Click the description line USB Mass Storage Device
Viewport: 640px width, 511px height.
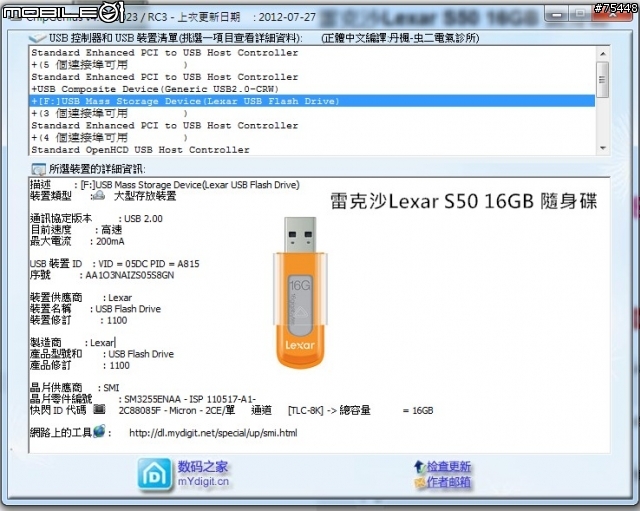tap(190, 185)
